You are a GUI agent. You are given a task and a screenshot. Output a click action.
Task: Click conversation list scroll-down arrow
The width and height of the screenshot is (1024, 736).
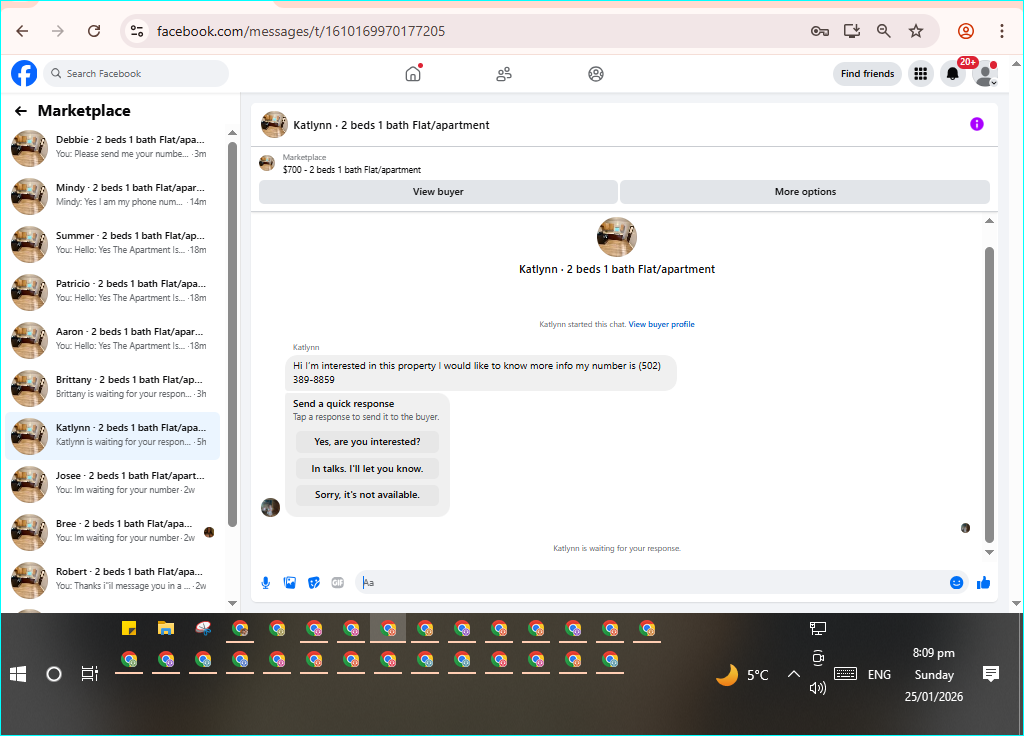point(232,603)
